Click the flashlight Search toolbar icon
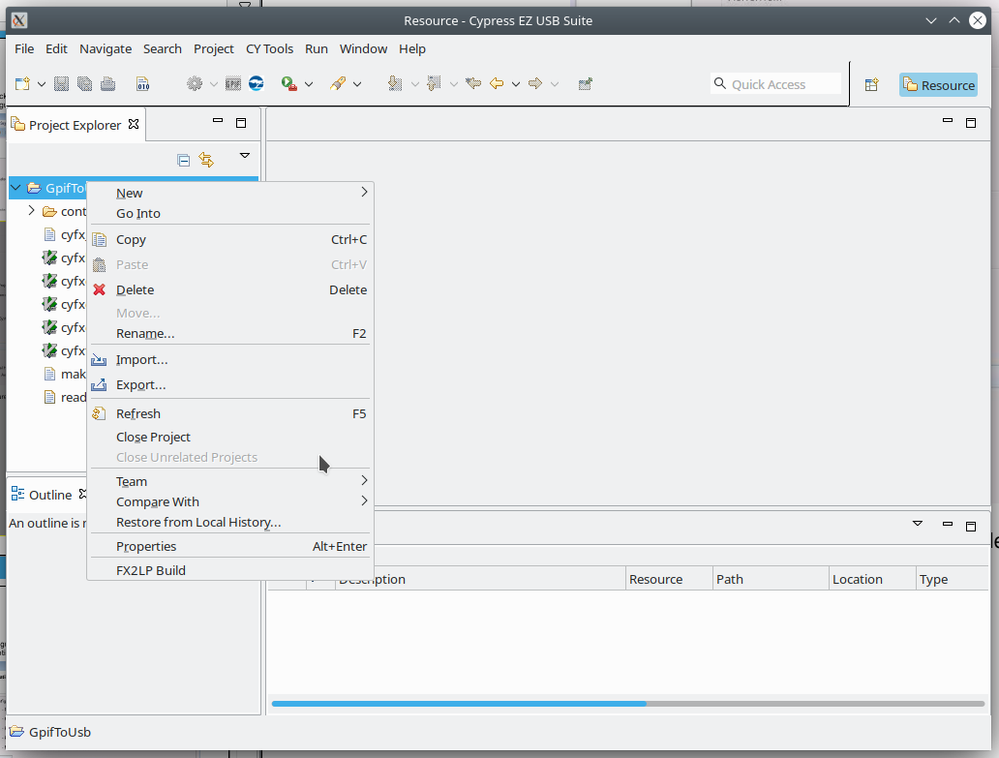The width and height of the screenshot is (999, 758). click(338, 83)
